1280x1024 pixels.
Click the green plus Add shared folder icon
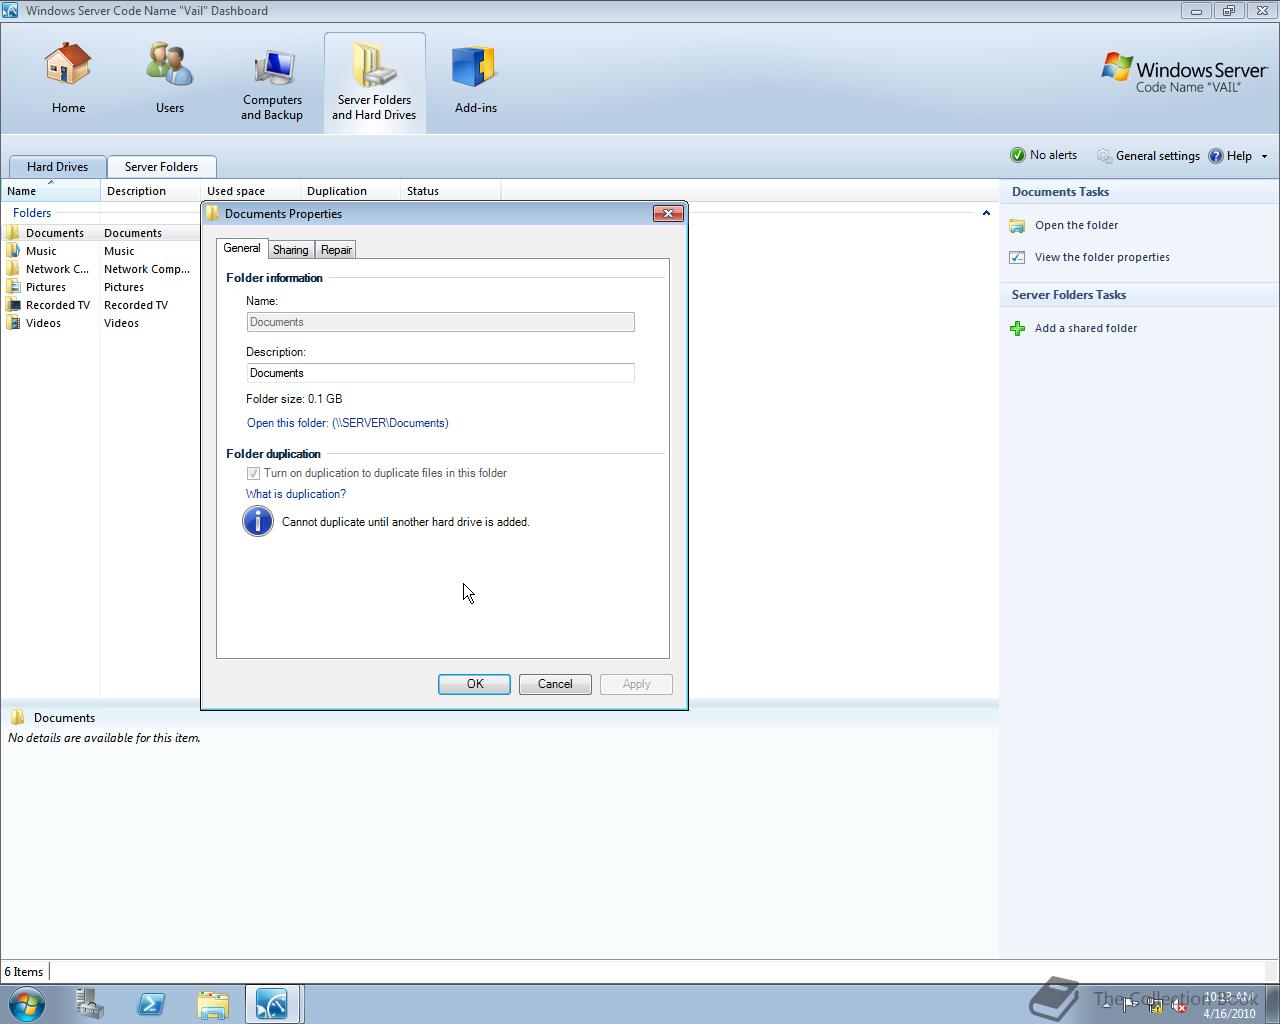[1017, 328]
